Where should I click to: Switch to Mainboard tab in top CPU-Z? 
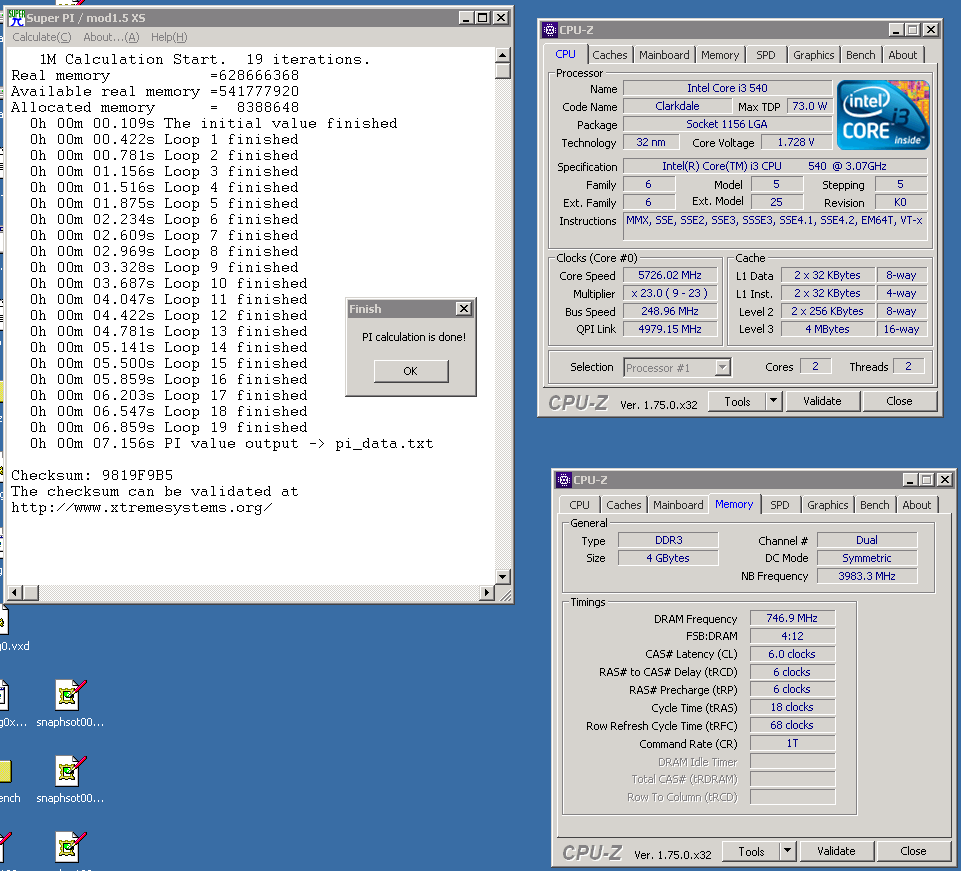tap(664, 55)
